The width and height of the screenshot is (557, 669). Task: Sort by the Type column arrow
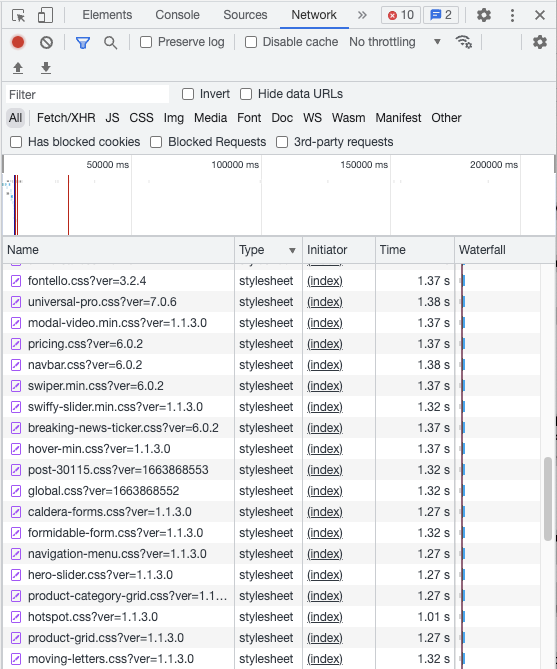(x=292, y=250)
